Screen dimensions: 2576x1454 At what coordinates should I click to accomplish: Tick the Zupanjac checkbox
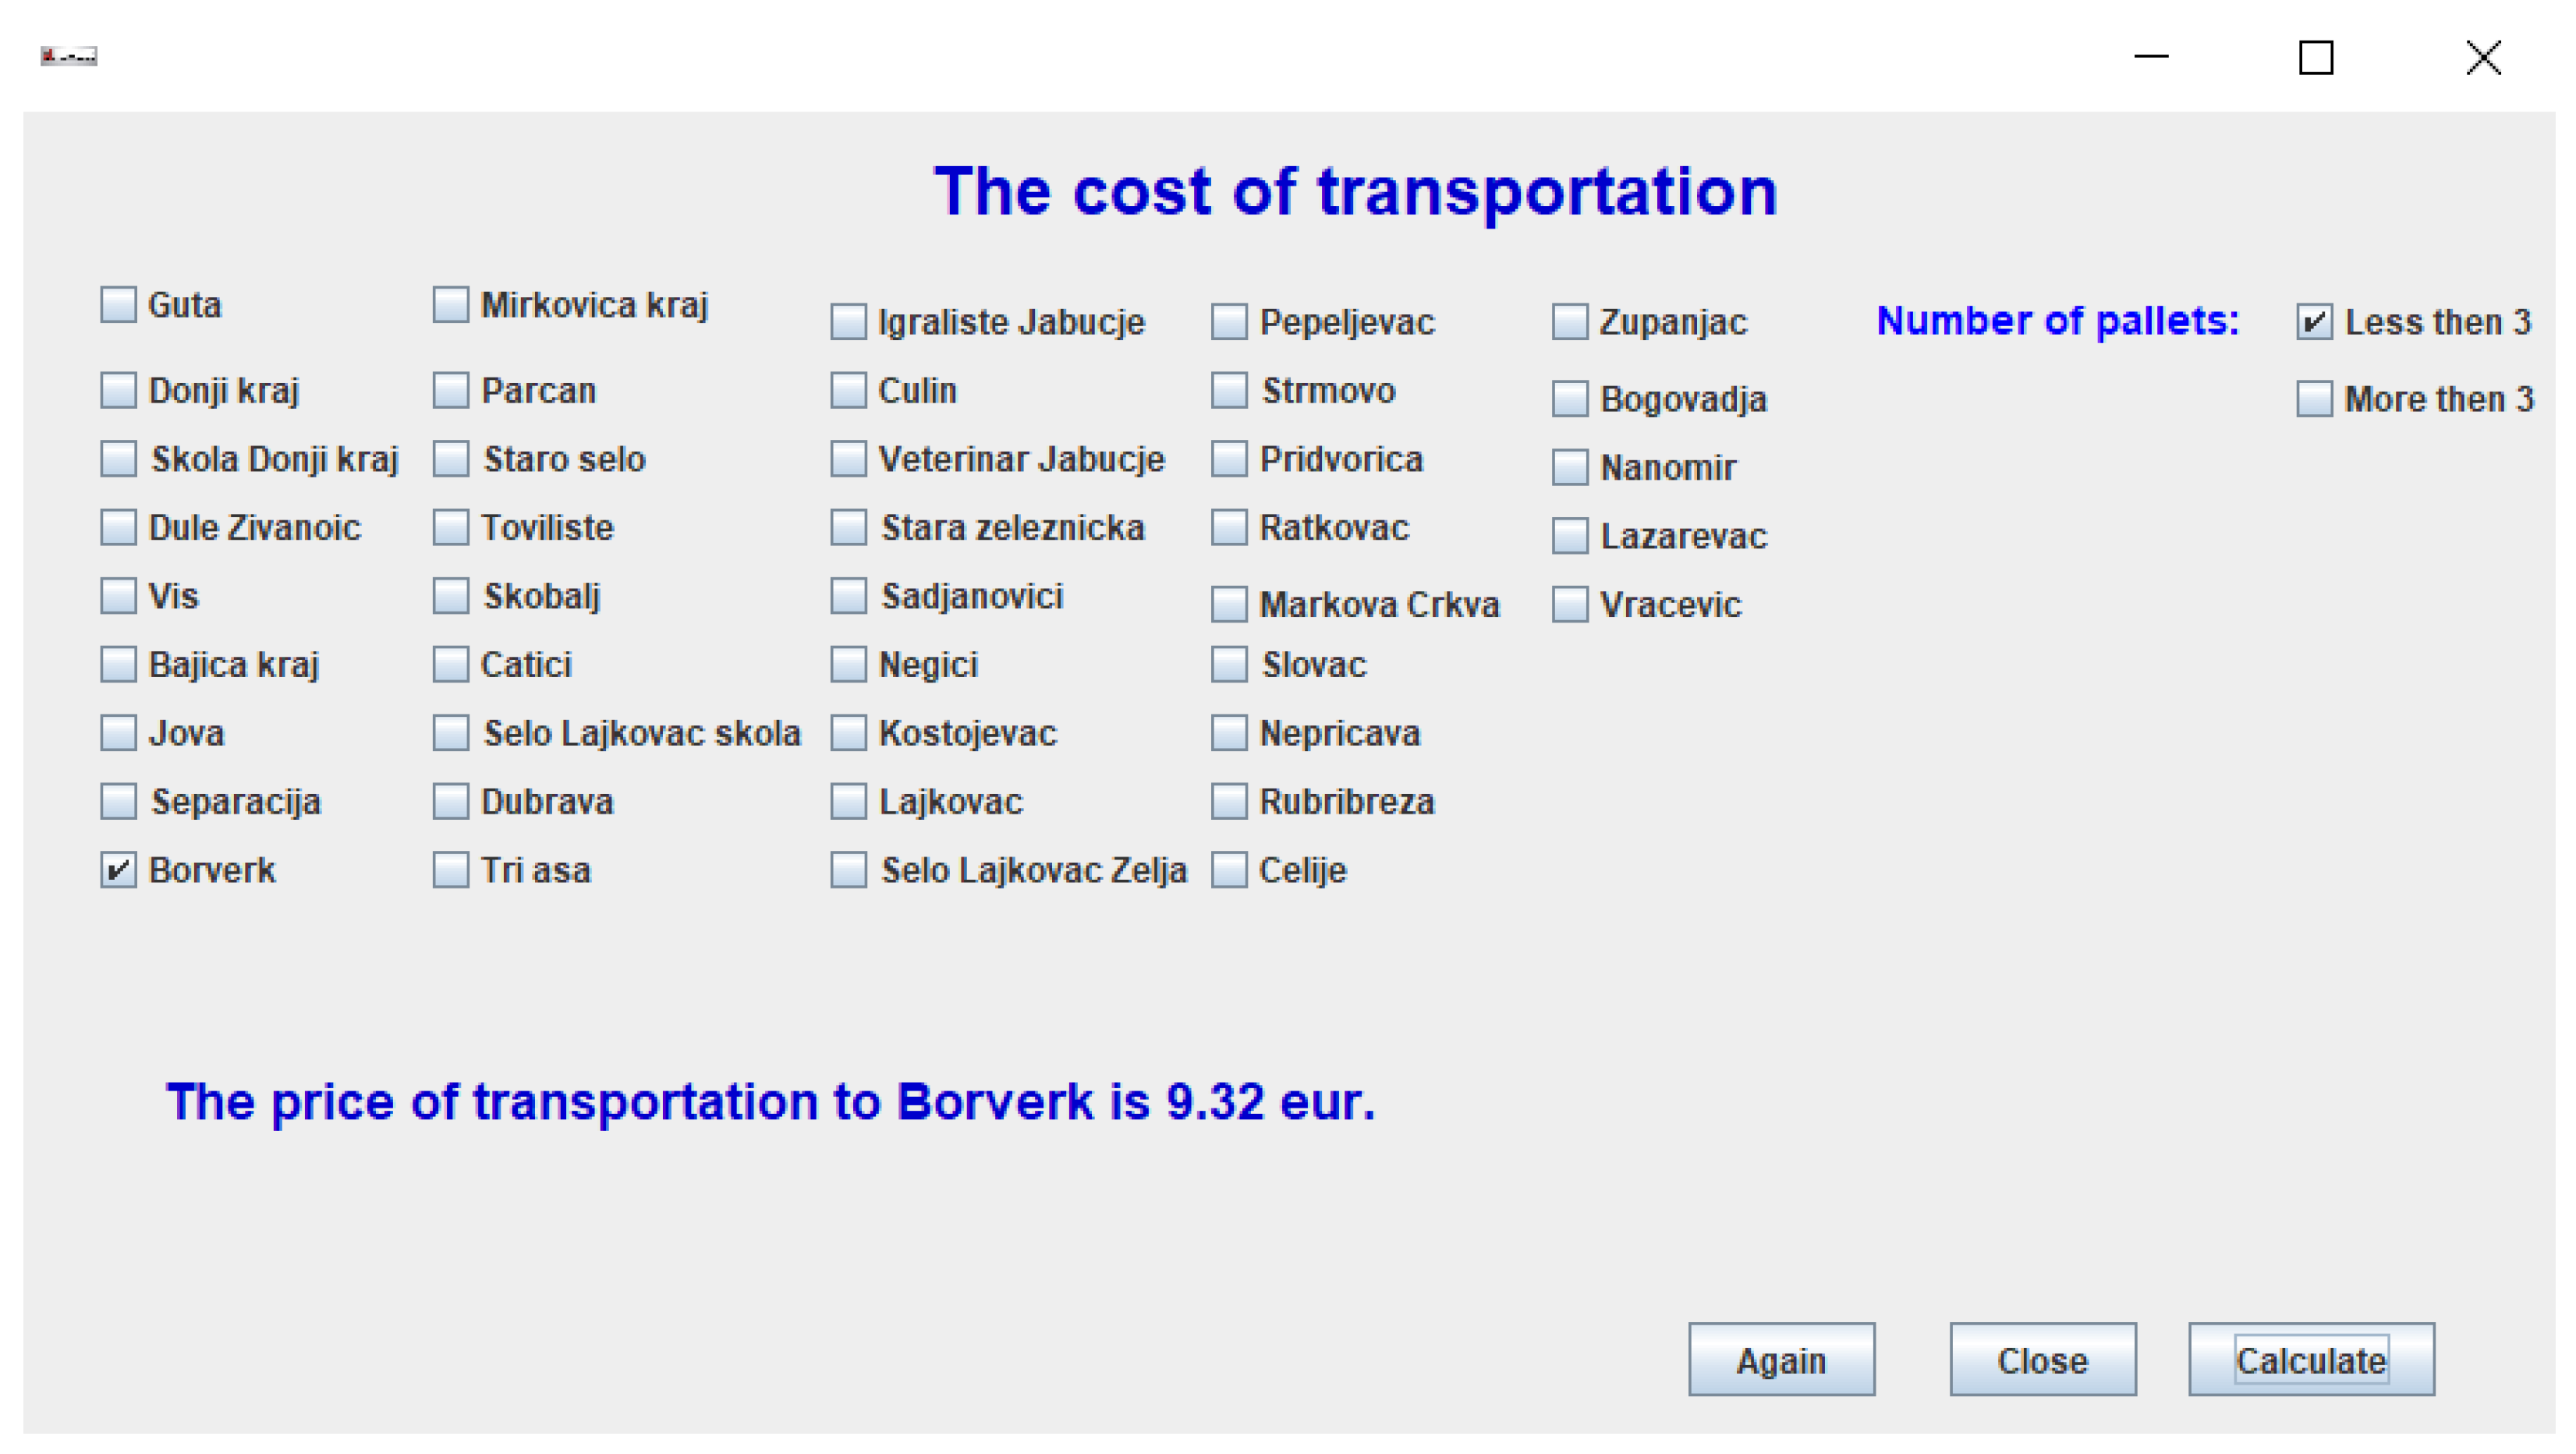pos(1569,322)
